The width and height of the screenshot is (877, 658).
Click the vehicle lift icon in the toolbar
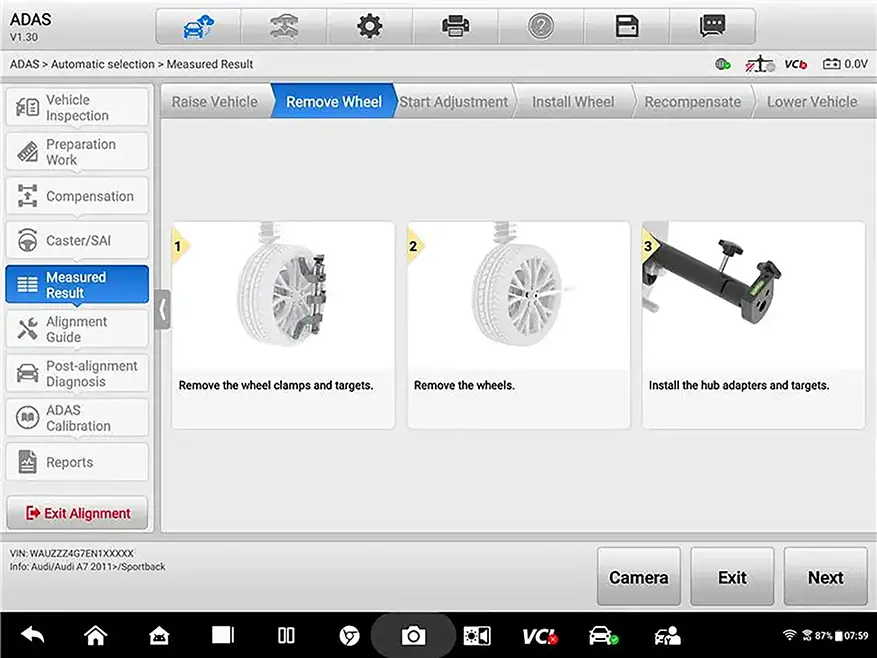283,26
